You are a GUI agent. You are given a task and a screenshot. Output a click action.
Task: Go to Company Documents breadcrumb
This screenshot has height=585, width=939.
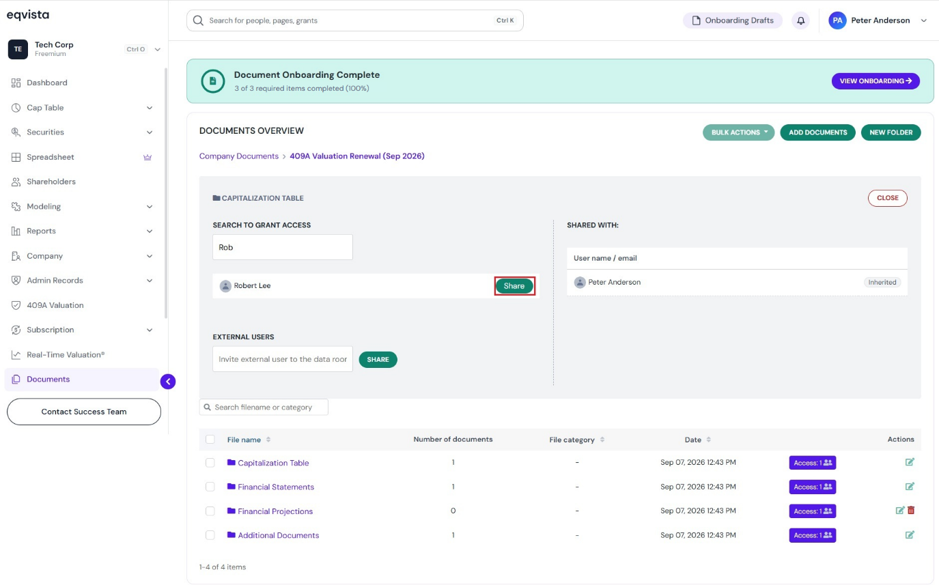(x=239, y=156)
